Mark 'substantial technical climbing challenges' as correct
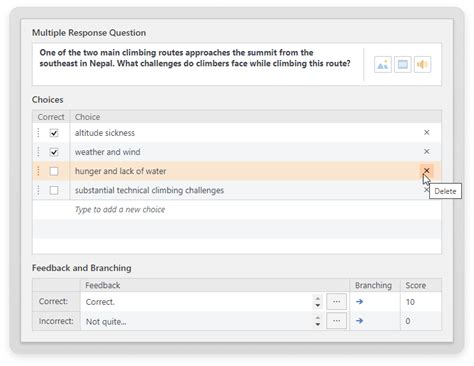Viewport: 474px width, 366px height. point(54,190)
